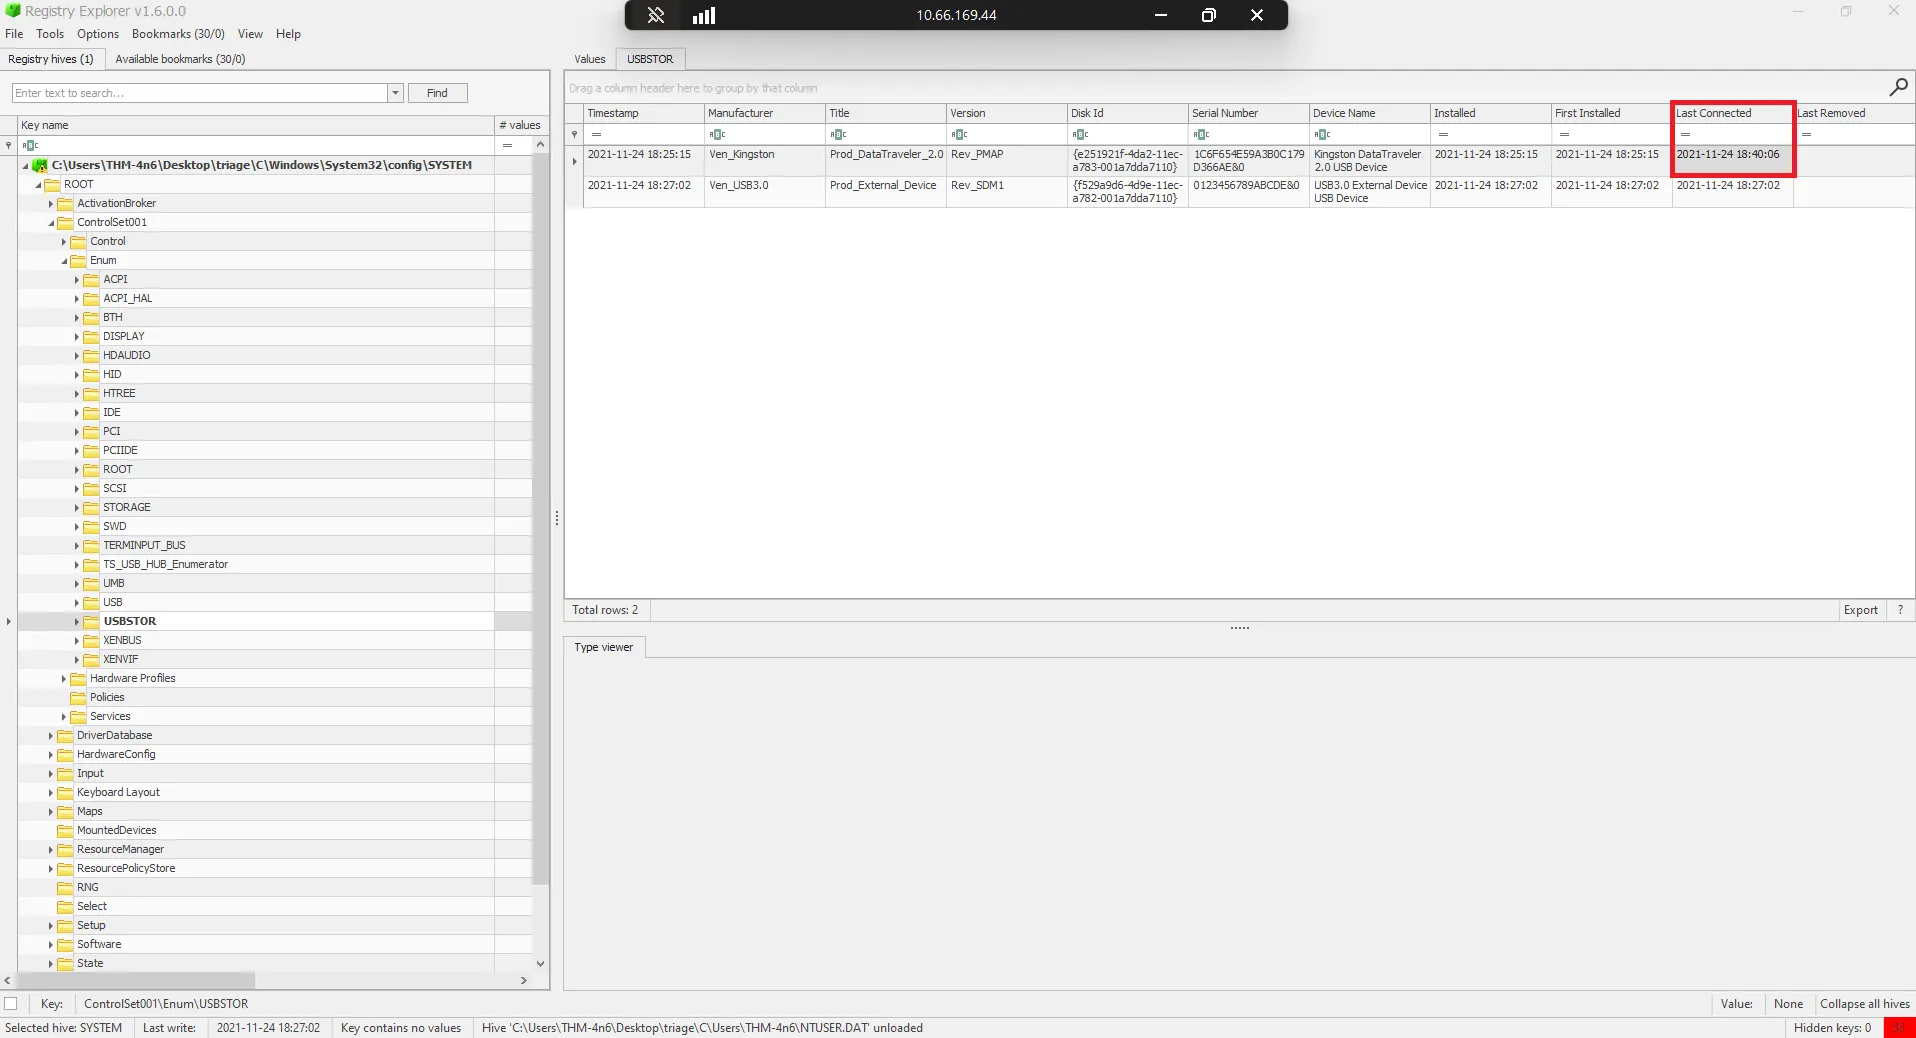This screenshot has height=1038, width=1916.
Task: Collapse the ROOT tree node
Action: click(x=38, y=185)
